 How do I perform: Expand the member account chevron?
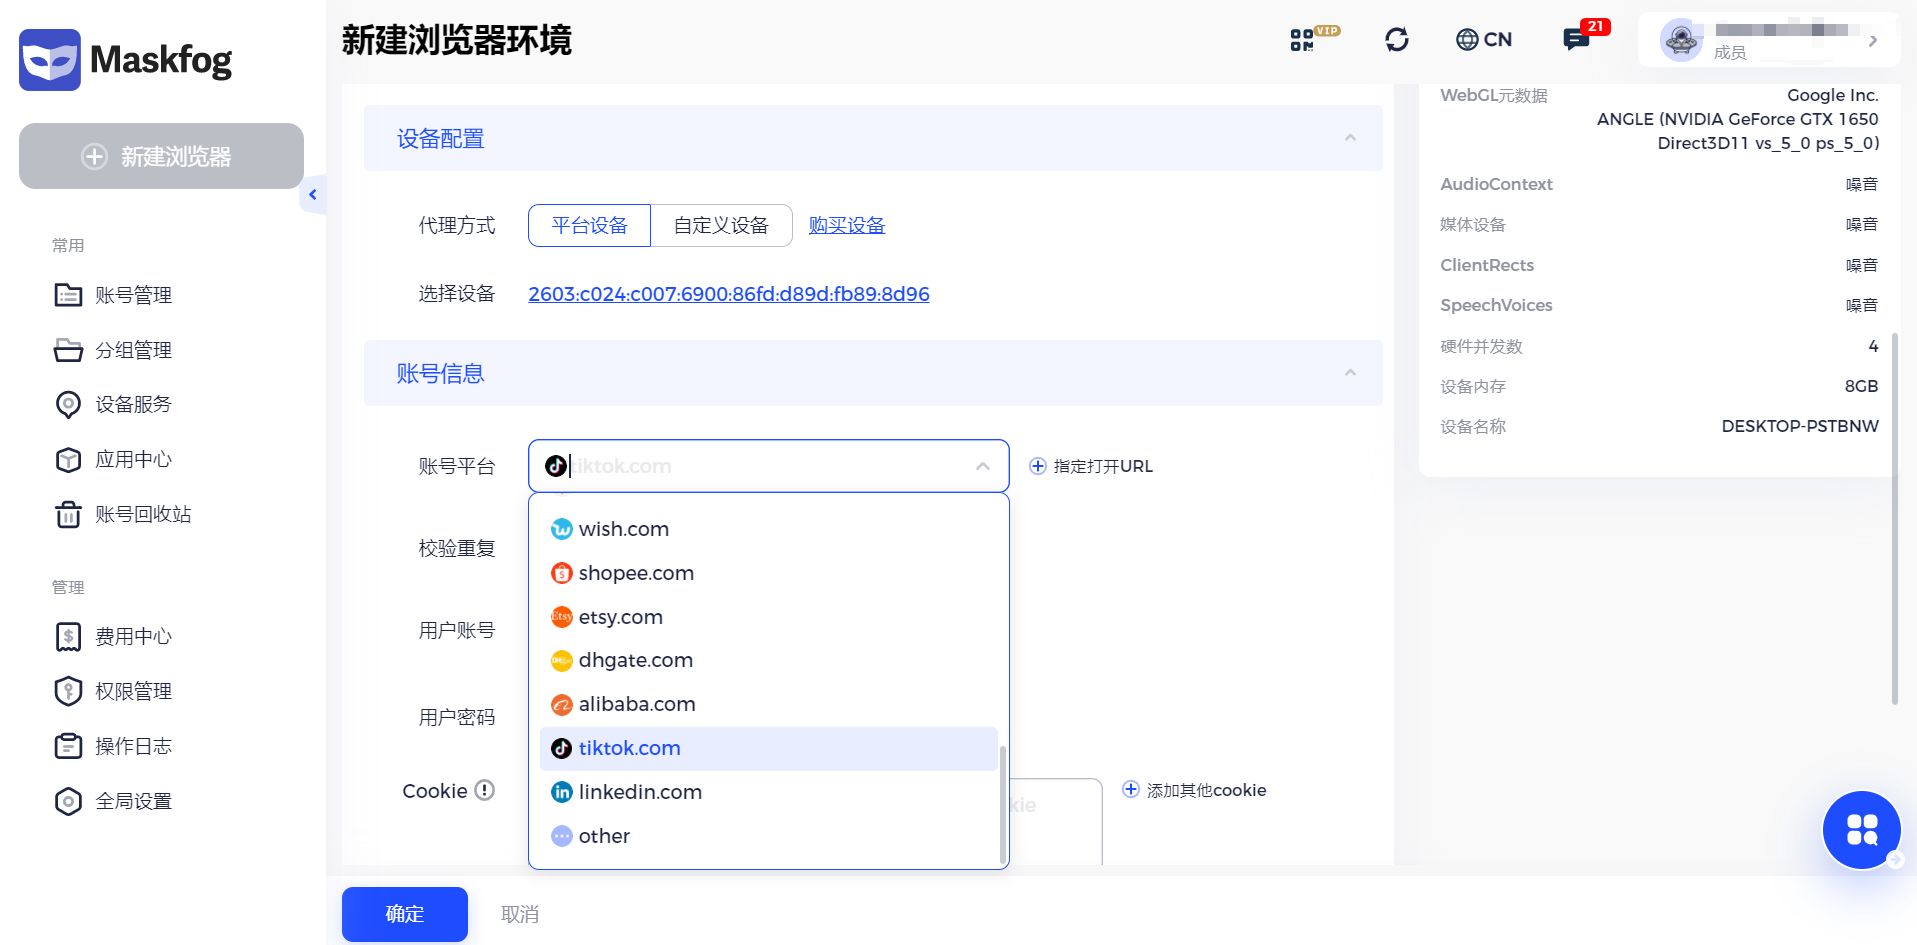click(x=1873, y=41)
